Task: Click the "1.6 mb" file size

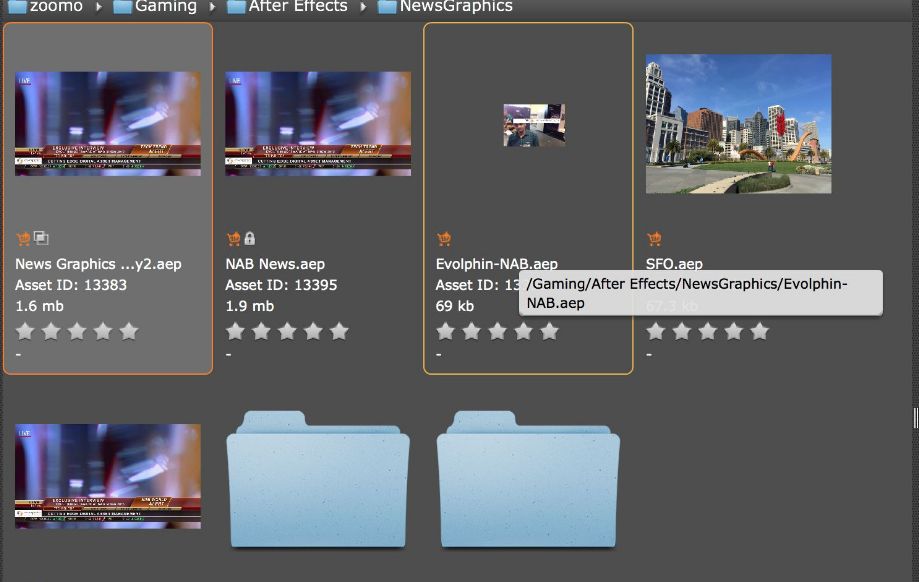Action: (x=39, y=306)
